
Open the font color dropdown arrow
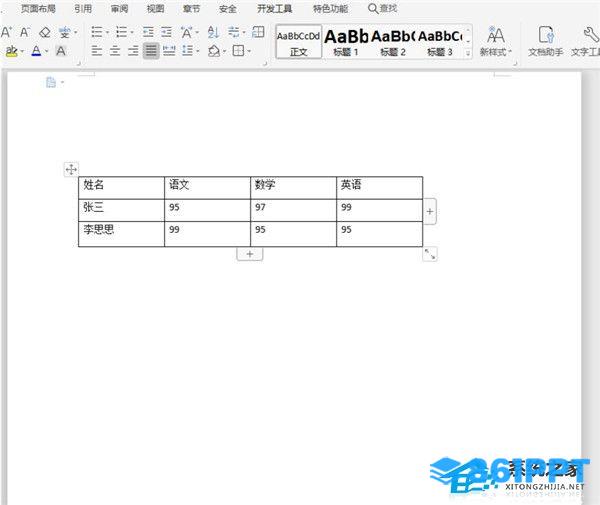pos(47,51)
